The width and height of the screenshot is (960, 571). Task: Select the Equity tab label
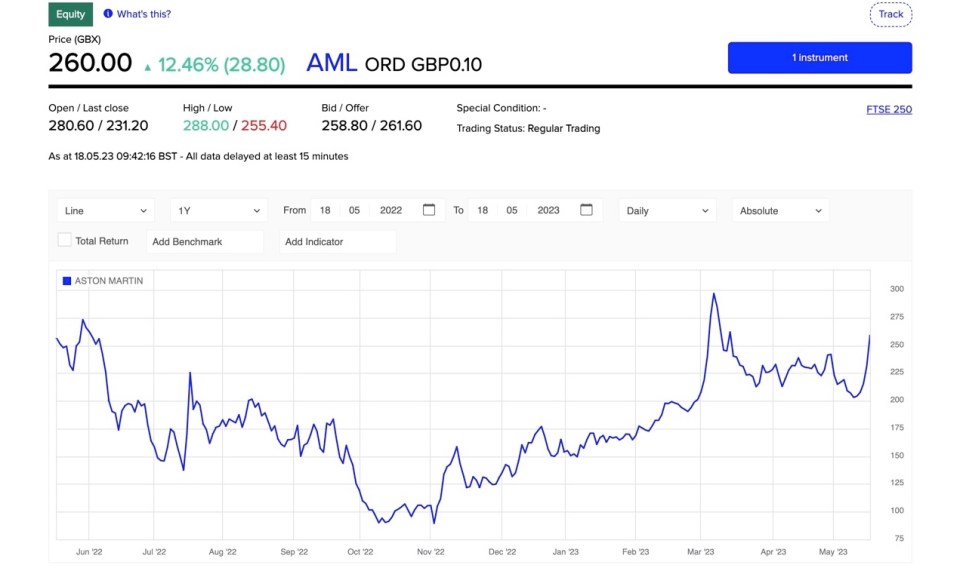coord(70,14)
